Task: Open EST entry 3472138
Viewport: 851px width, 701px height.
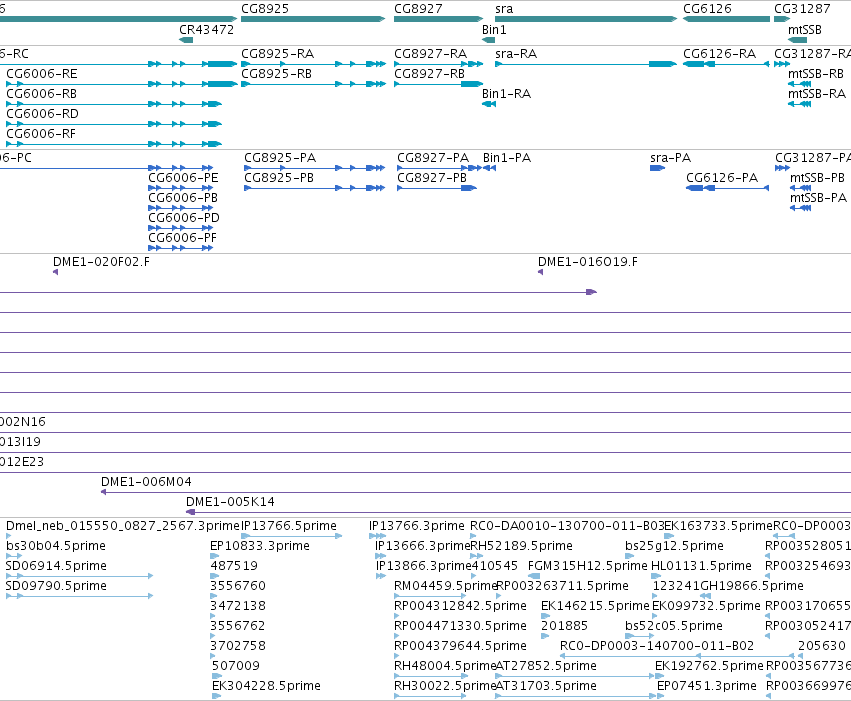Action: coord(238,606)
